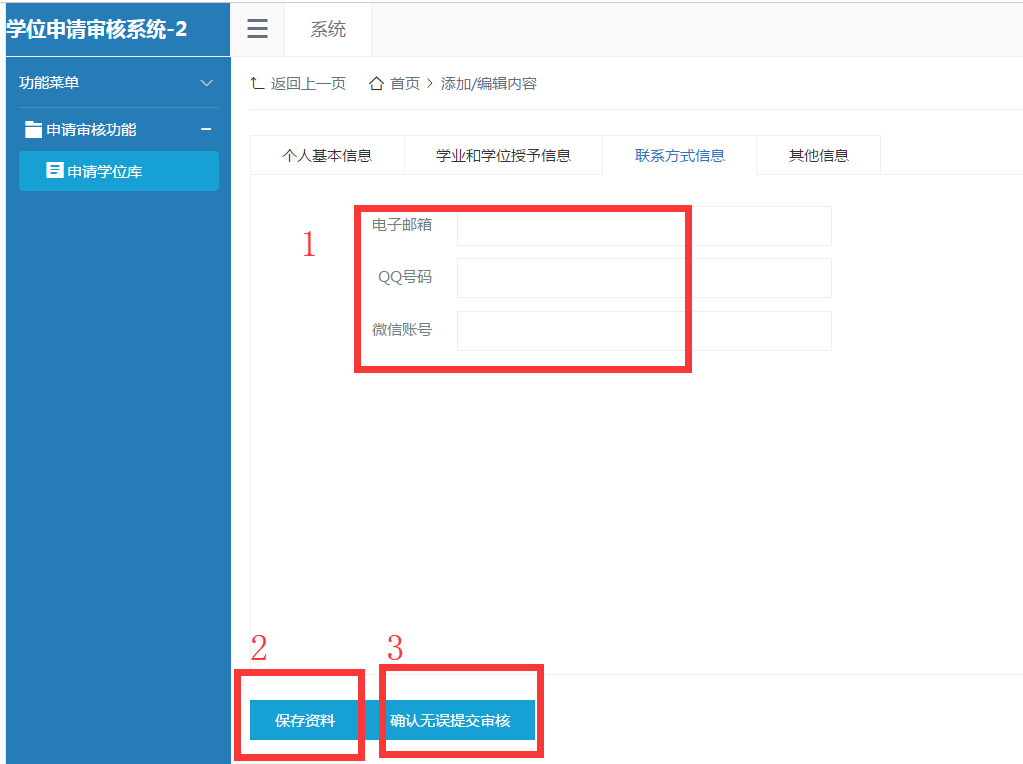Click the 电子邮箱 input field

570,226
